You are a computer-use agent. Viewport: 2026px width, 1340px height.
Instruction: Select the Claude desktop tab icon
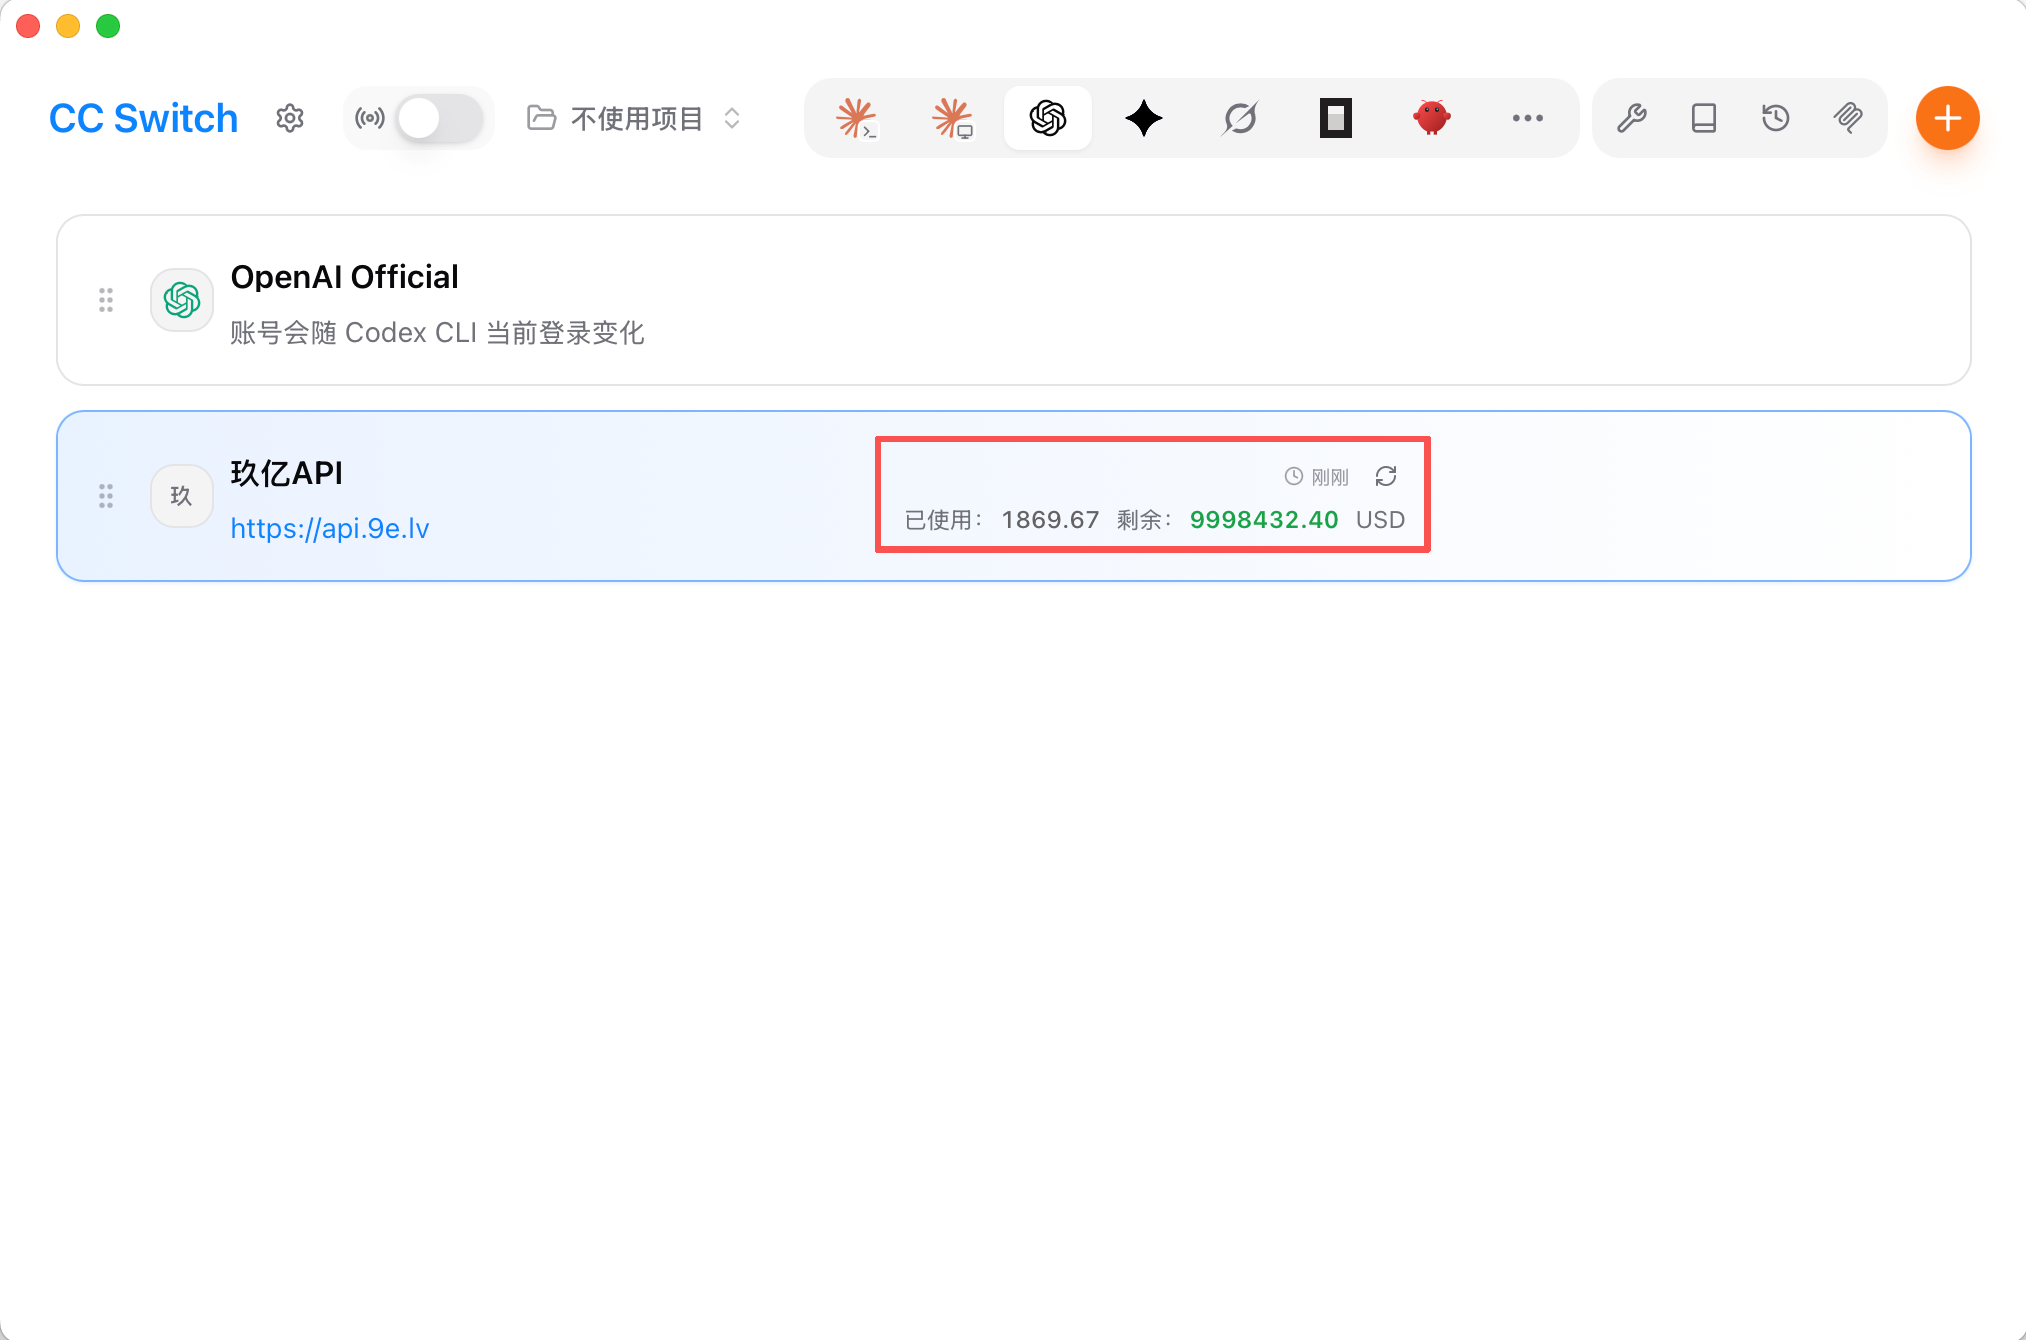click(952, 118)
